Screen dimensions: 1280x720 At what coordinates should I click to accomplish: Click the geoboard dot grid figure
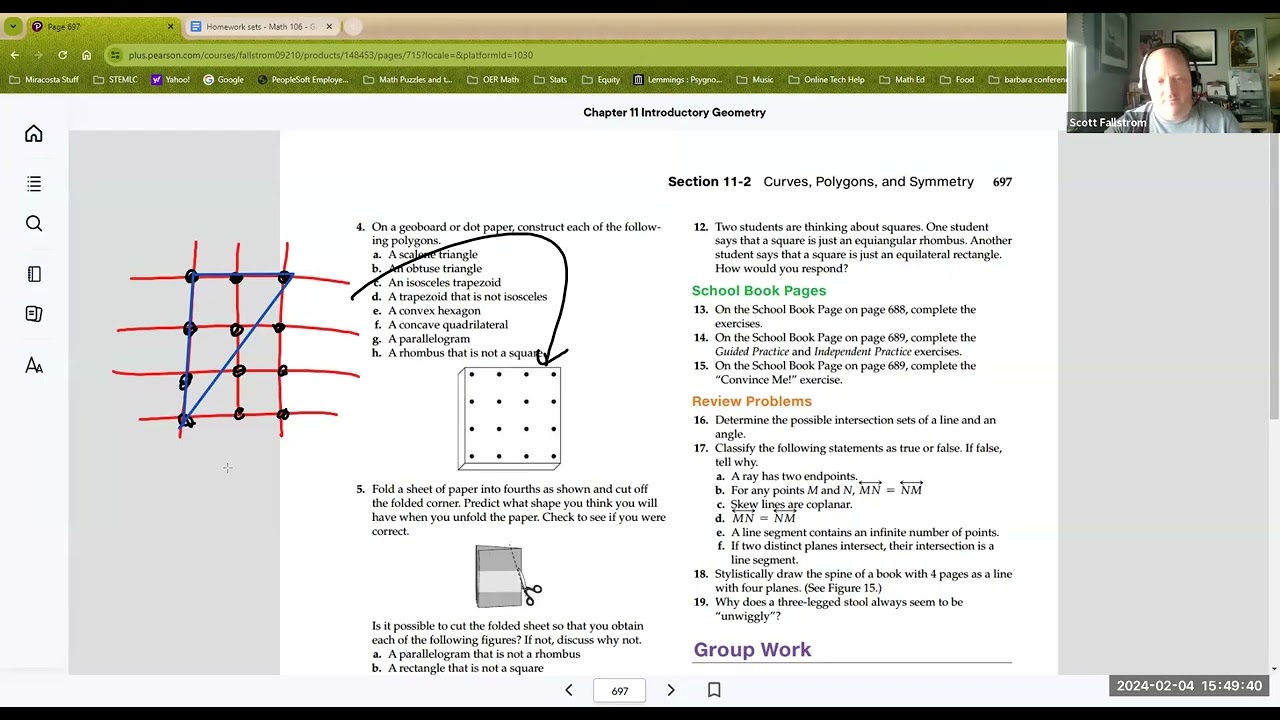(509, 418)
